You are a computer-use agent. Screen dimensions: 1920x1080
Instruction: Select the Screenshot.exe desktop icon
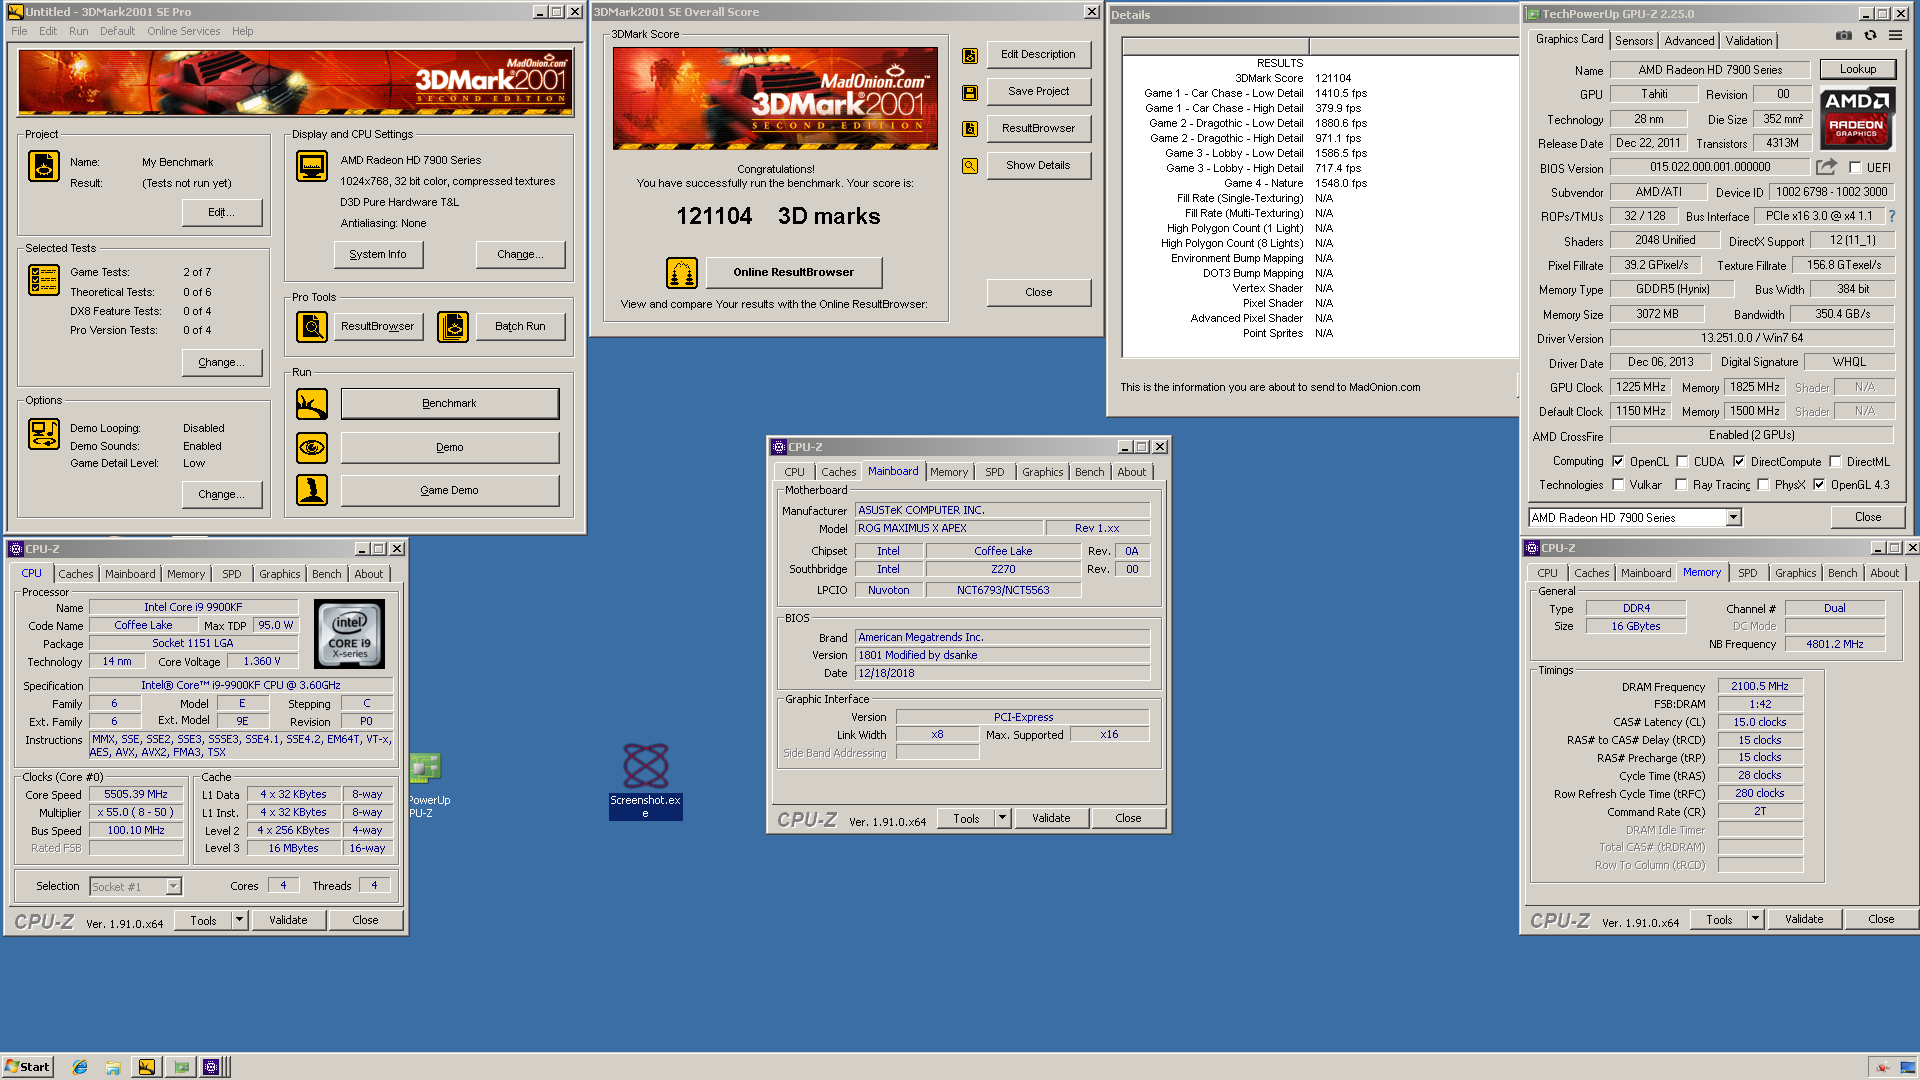645,780
